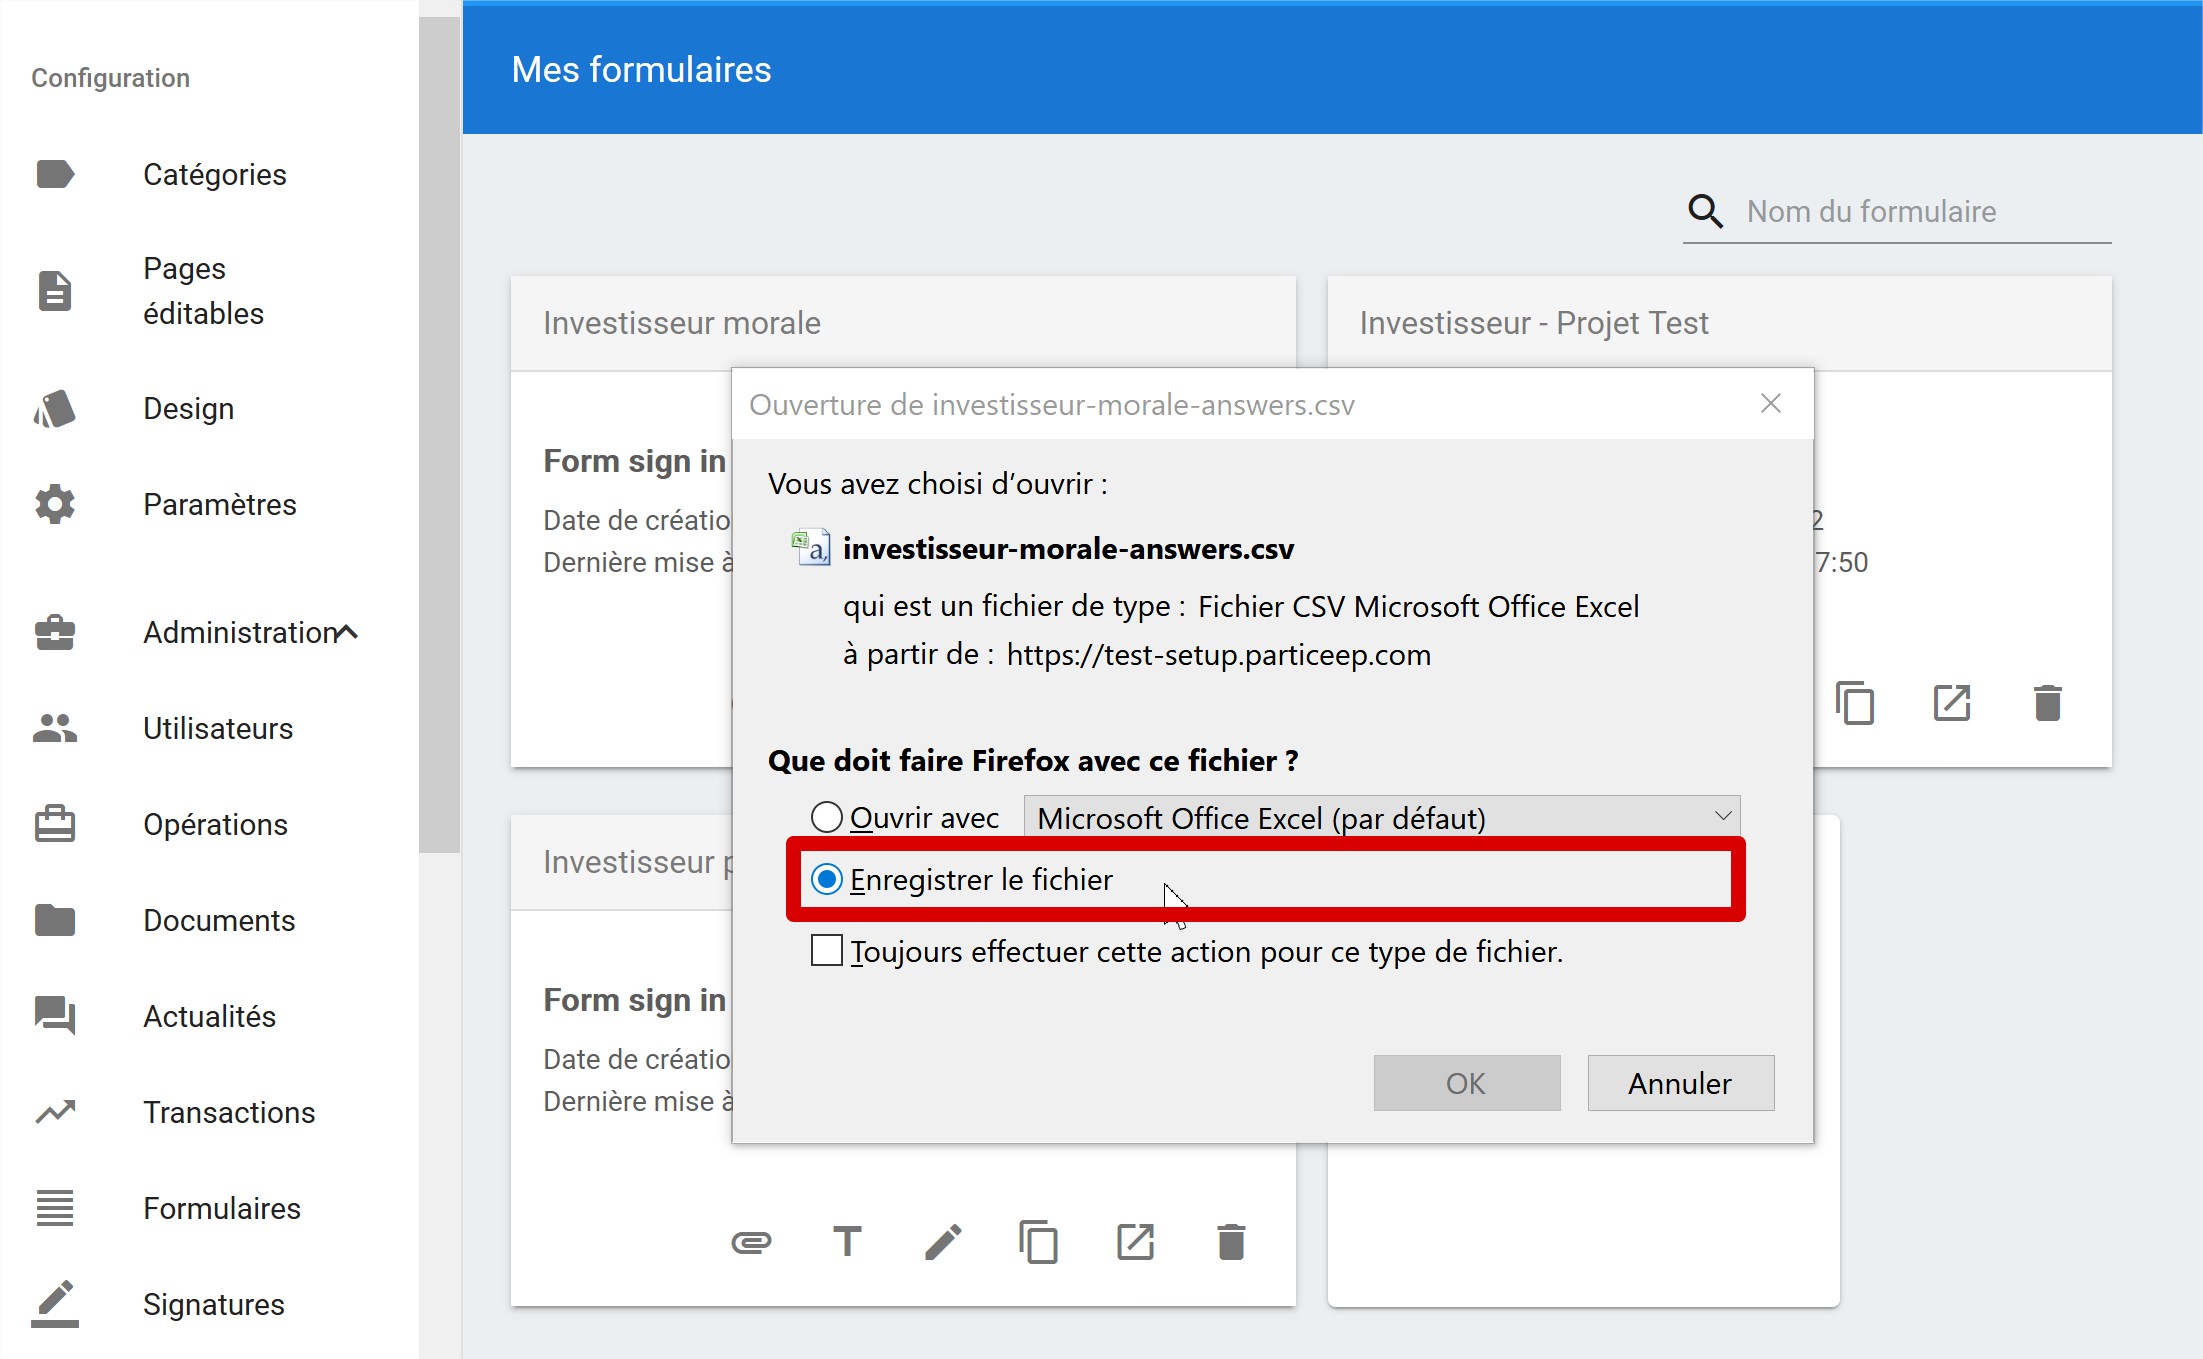
Task: Click the Actualités chat bubbles icon
Action: click(x=55, y=1016)
